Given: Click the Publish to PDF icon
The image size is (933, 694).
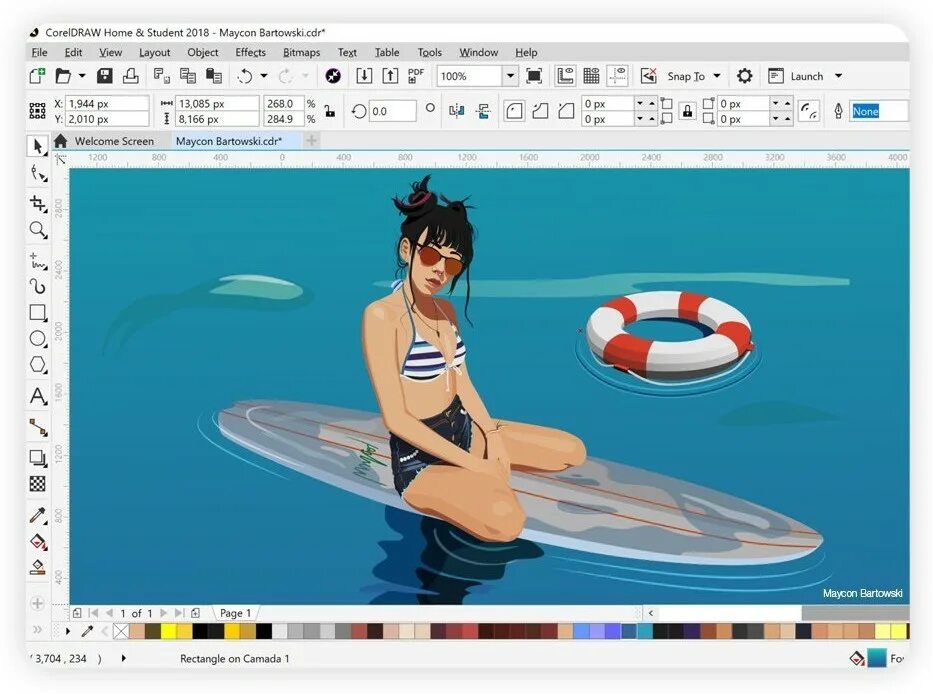Looking at the screenshot, I should tap(415, 76).
